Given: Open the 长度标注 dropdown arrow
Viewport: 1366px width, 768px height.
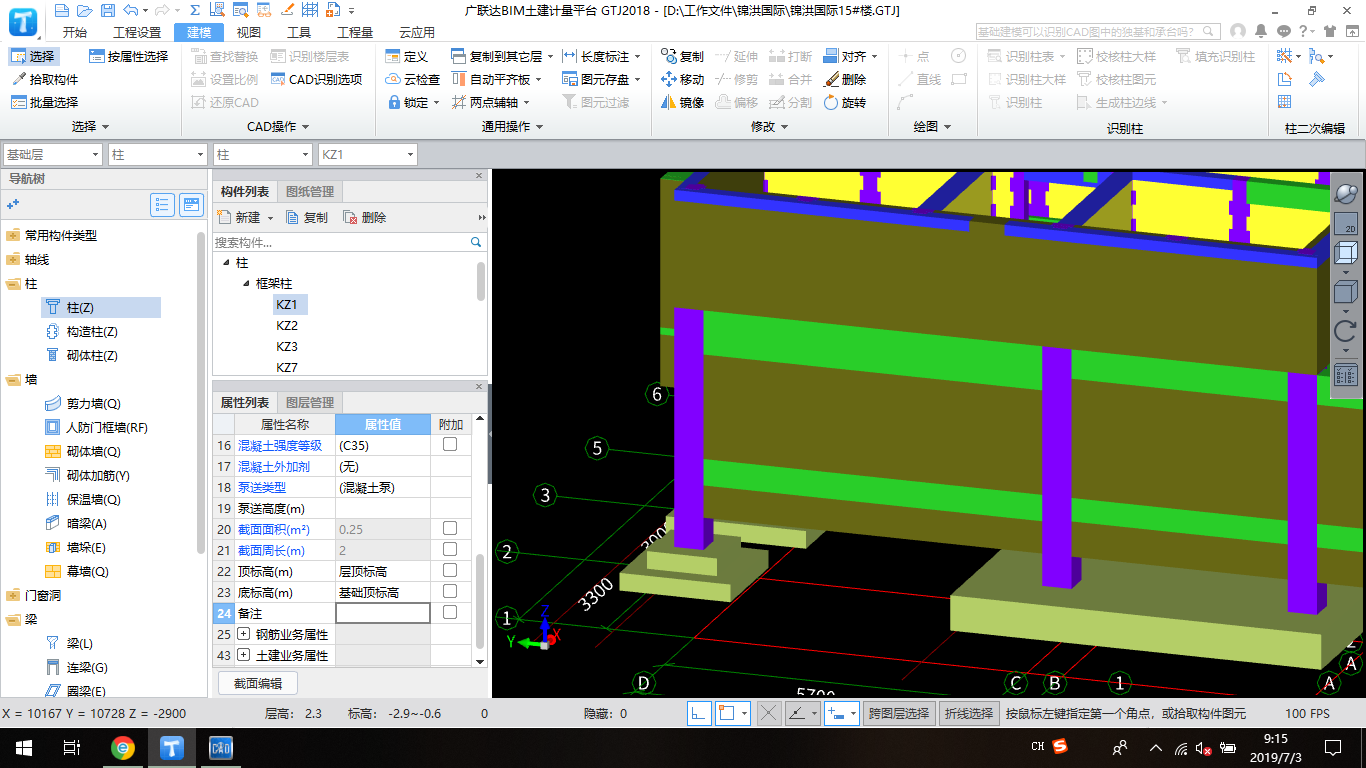Looking at the screenshot, I should (637, 57).
